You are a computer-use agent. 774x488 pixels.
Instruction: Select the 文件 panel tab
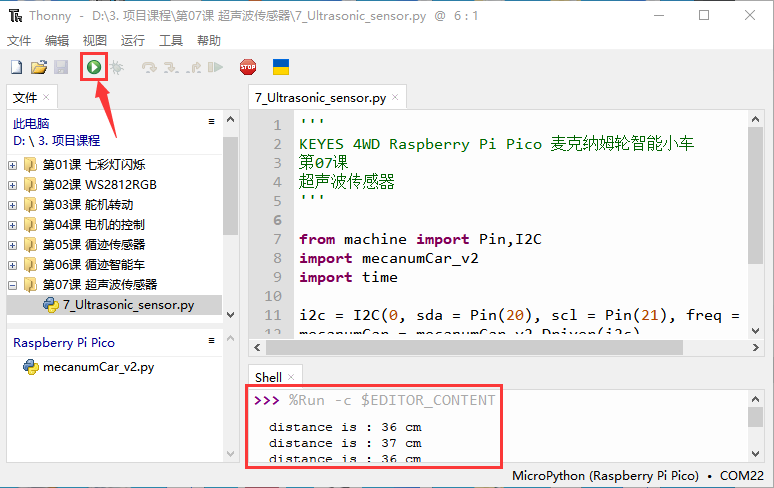(25, 97)
